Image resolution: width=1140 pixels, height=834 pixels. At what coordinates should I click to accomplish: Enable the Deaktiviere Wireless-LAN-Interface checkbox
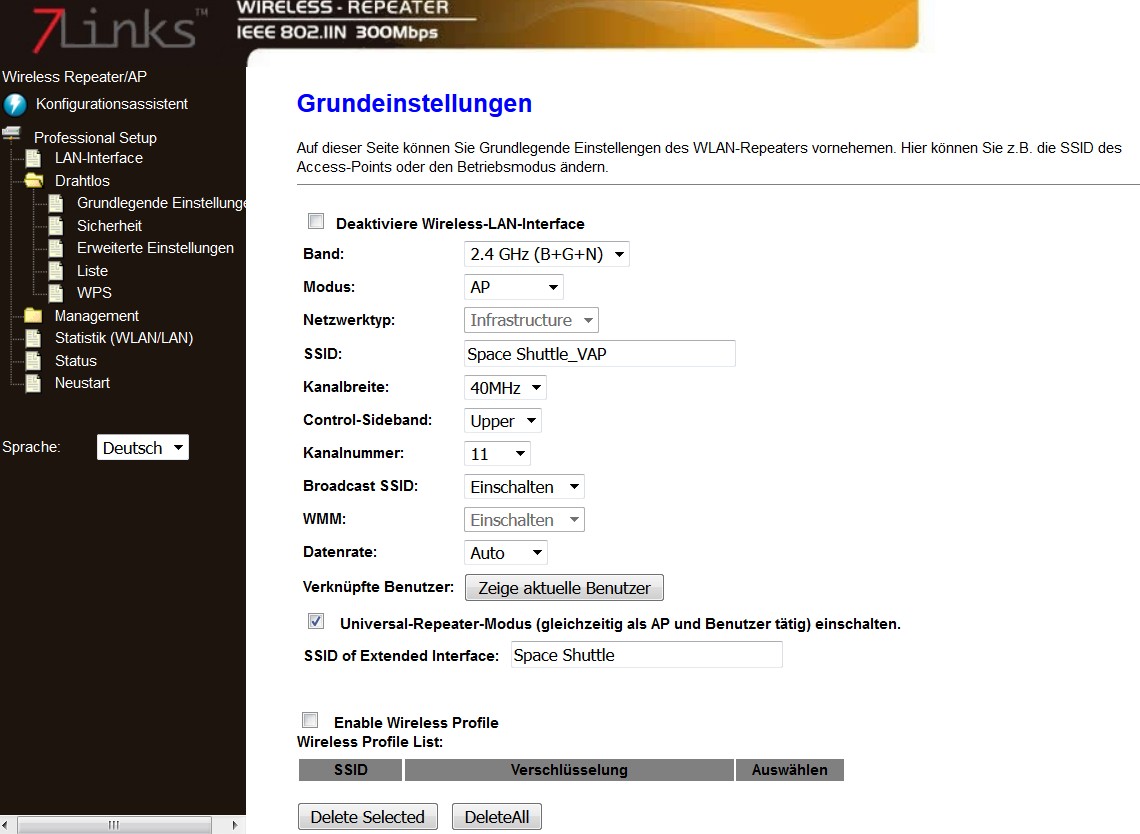click(316, 222)
